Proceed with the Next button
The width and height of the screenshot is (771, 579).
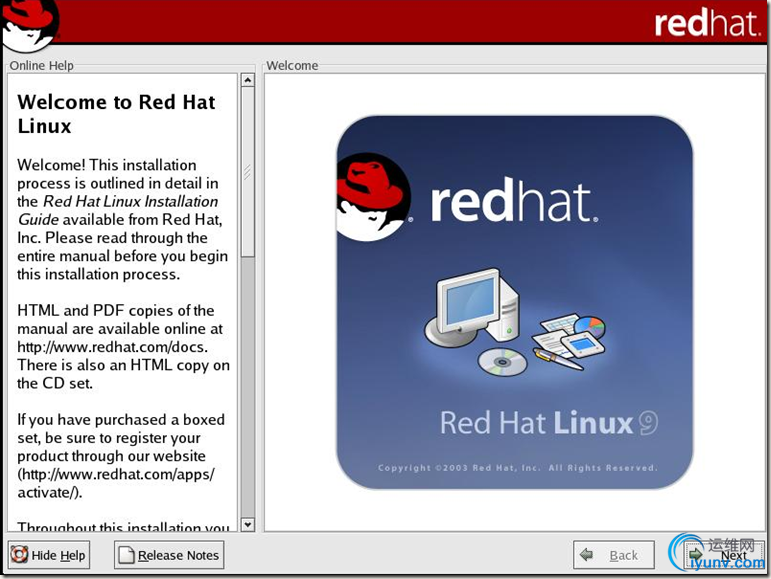[x=723, y=555]
